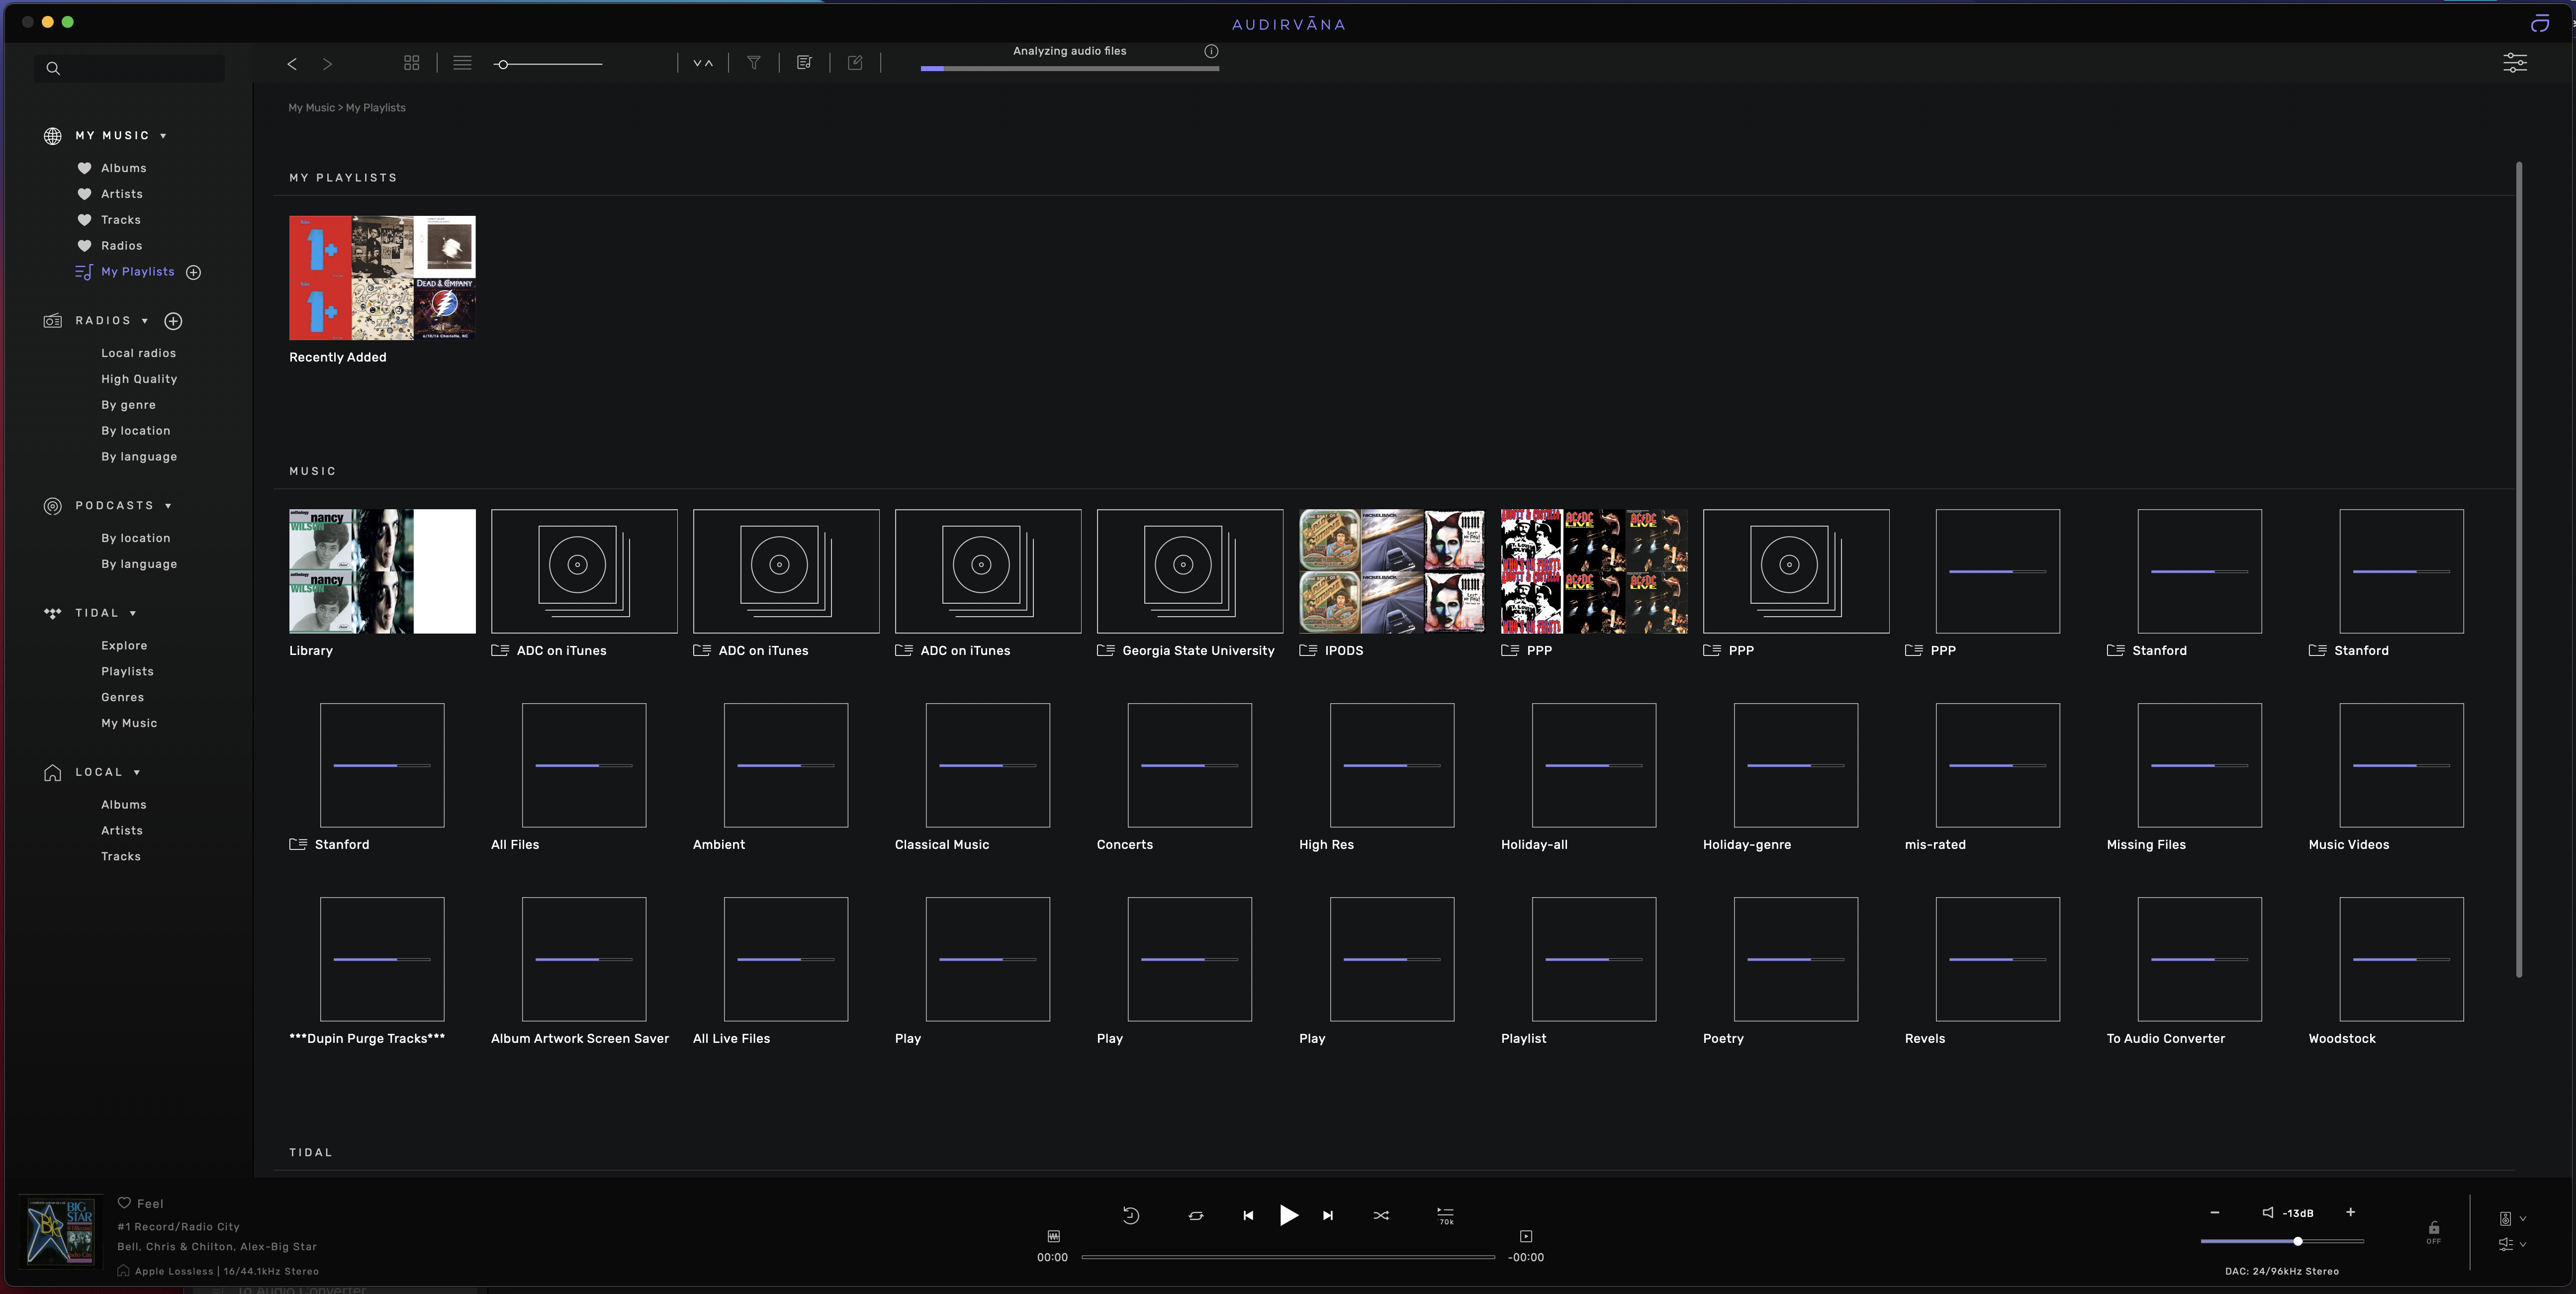The height and width of the screenshot is (1294, 2576).
Task: Skip to the previous track
Action: tap(1248, 1215)
